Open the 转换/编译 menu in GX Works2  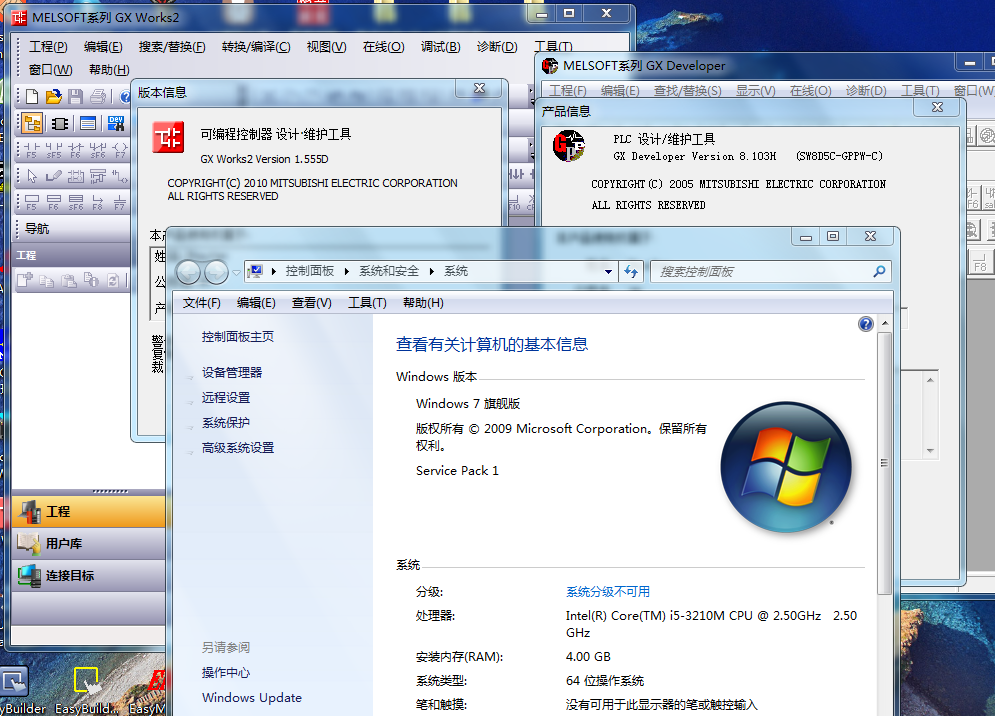(255, 47)
